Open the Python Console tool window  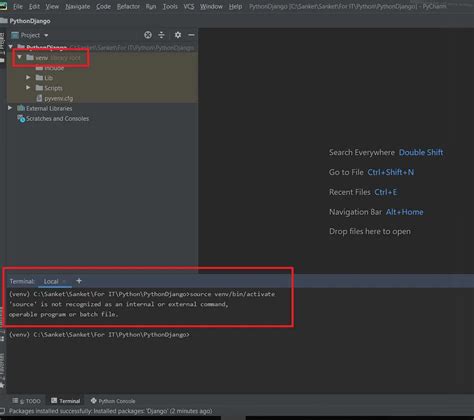coord(113,401)
